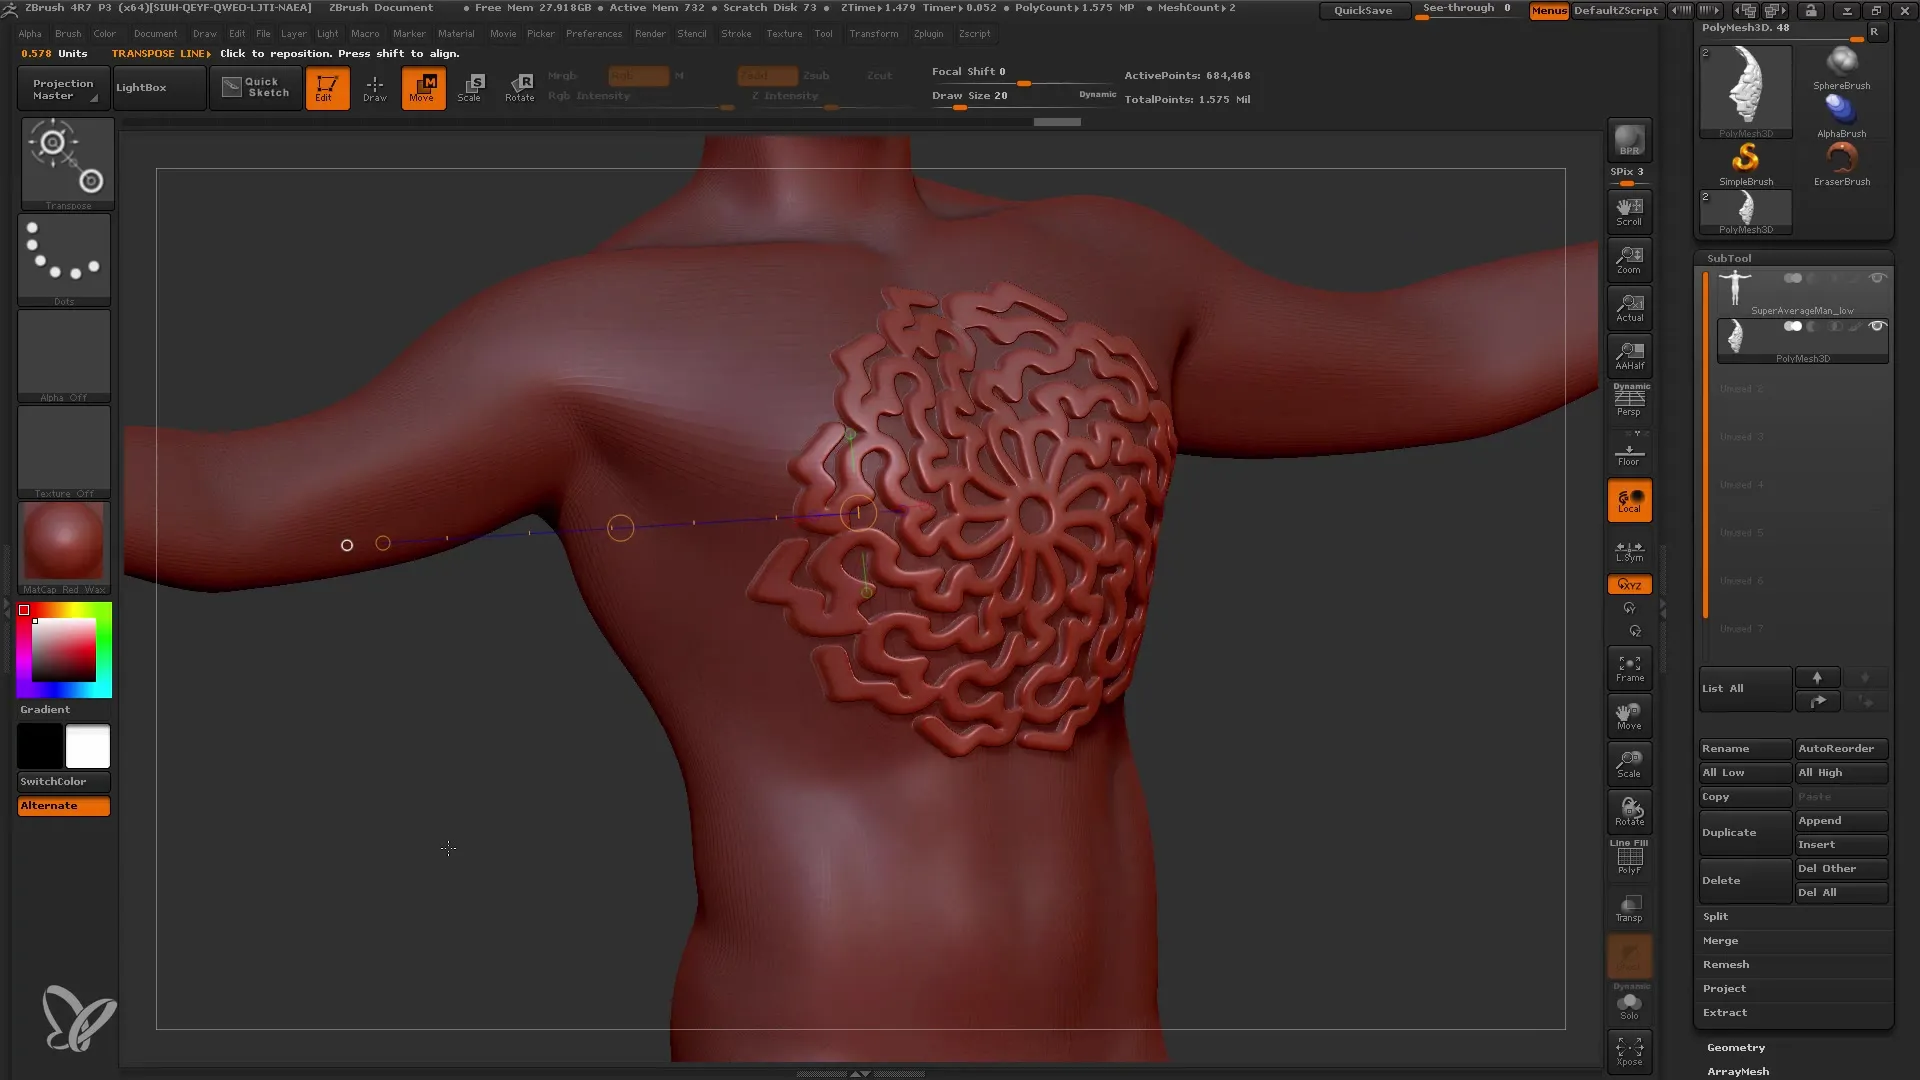The height and width of the screenshot is (1080, 1920).
Task: Click the PolyMesh3D subtool thumbnail
Action: point(1737,338)
